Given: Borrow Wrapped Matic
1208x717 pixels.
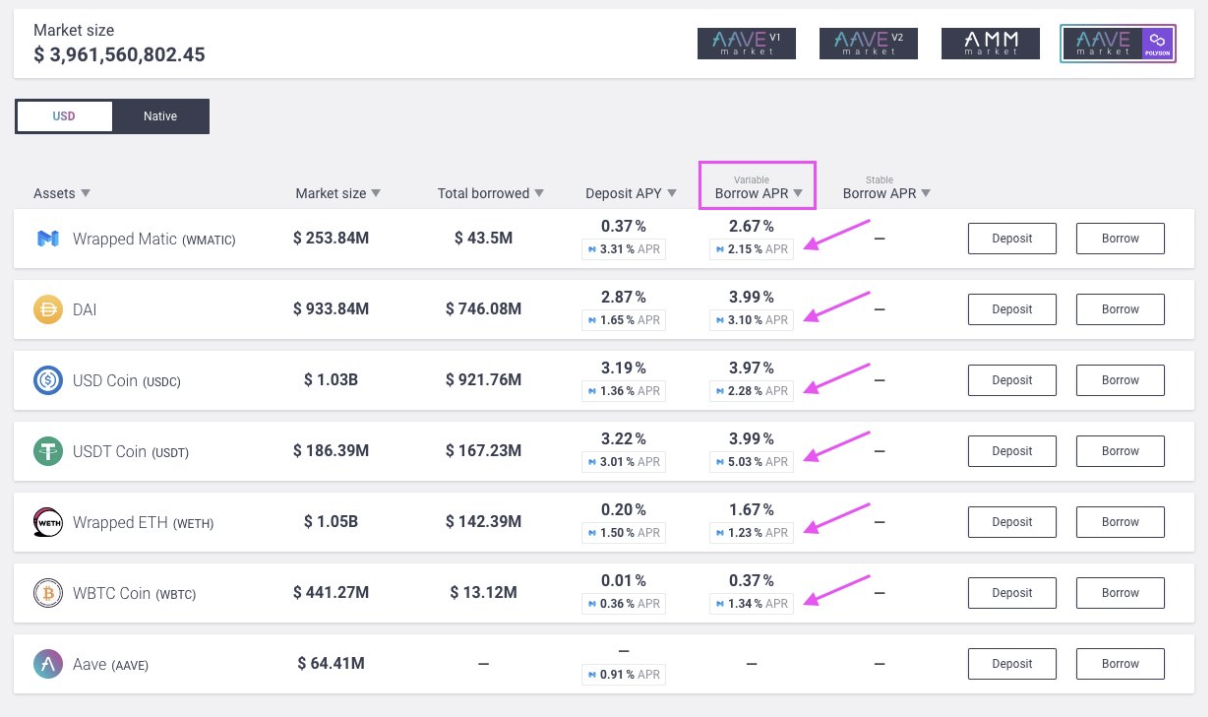Looking at the screenshot, I should click(1120, 239).
